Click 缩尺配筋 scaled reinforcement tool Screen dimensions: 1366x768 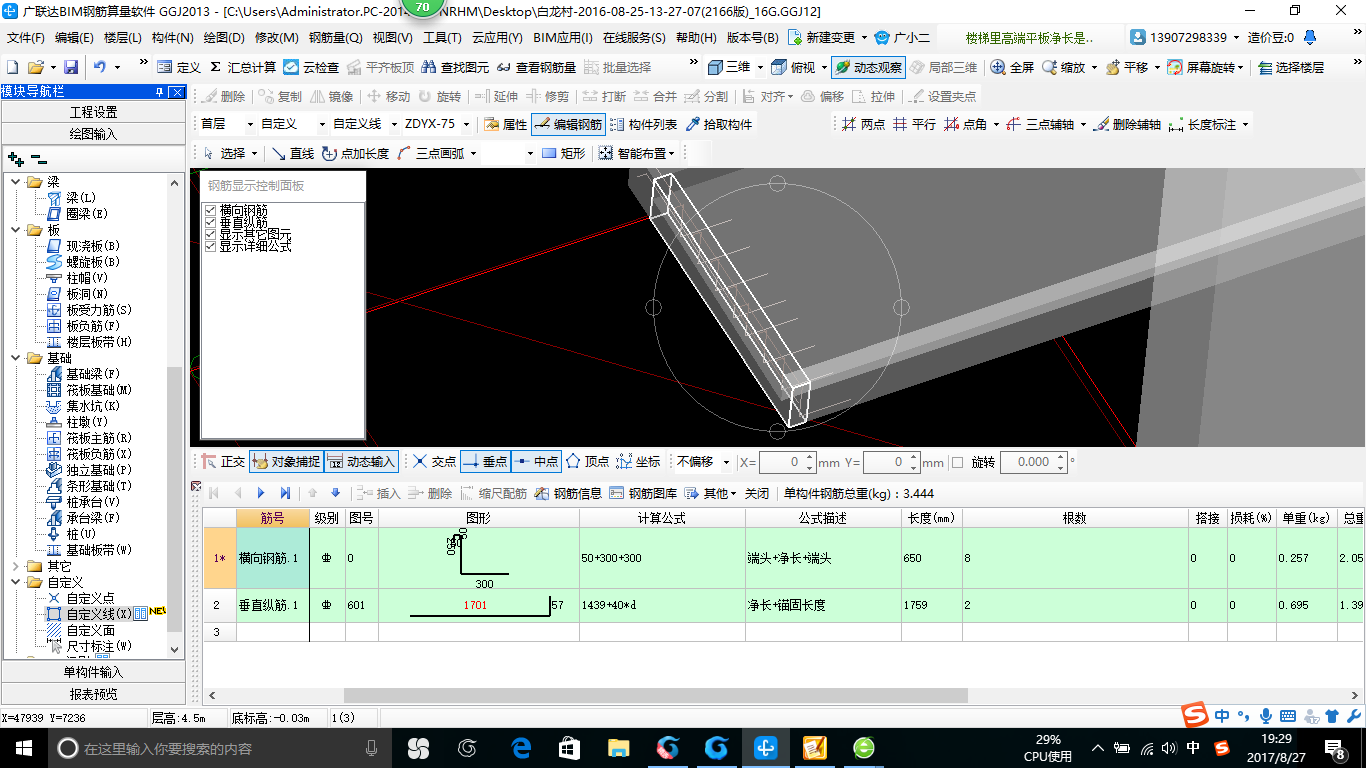coord(493,493)
